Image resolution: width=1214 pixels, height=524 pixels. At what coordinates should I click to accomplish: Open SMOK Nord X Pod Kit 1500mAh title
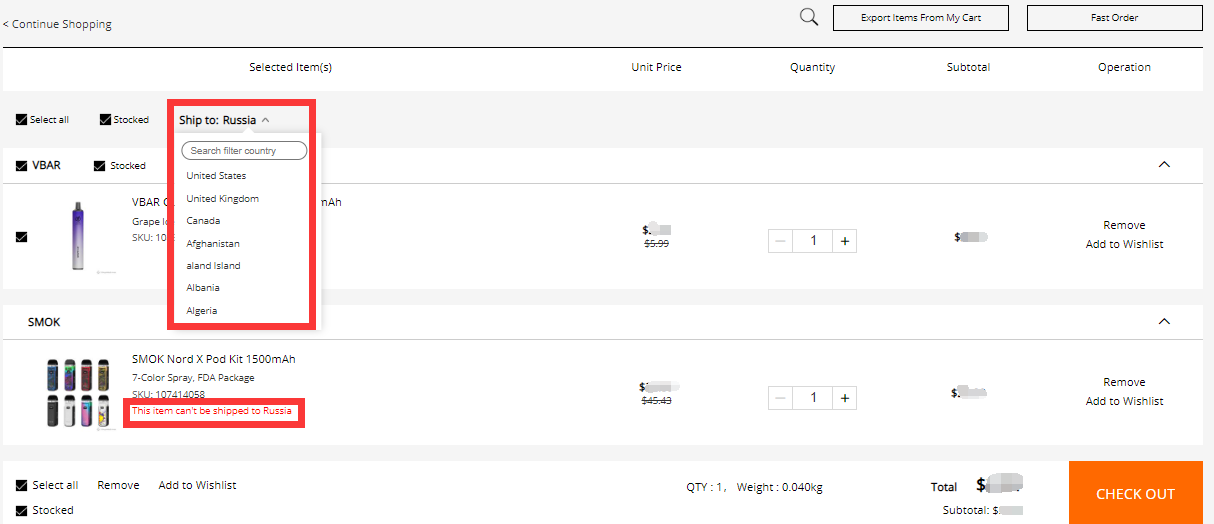(x=214, y=359)
